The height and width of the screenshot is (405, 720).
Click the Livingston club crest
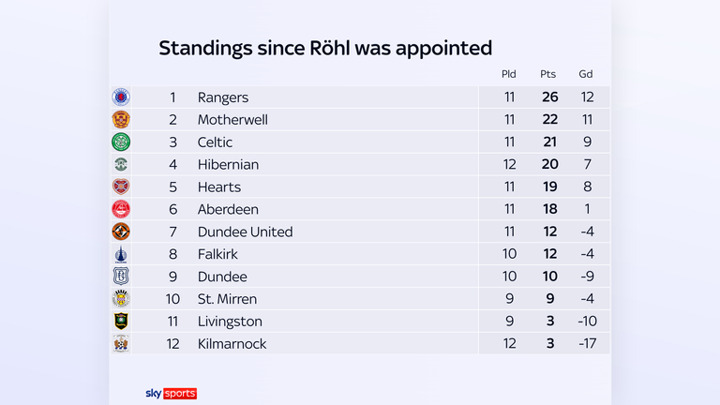coord(121,321)
